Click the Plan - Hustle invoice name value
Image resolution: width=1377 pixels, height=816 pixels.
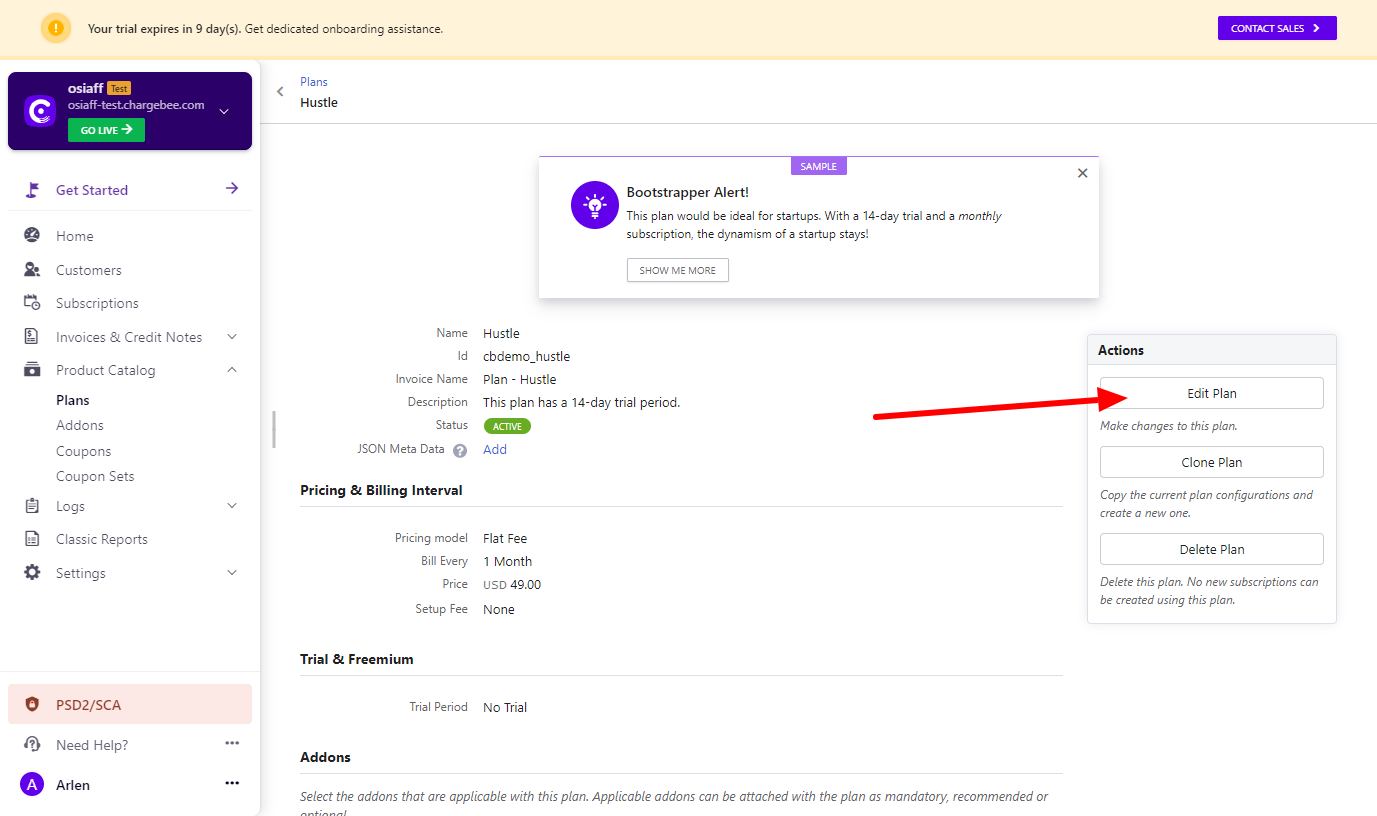[519, 379]
